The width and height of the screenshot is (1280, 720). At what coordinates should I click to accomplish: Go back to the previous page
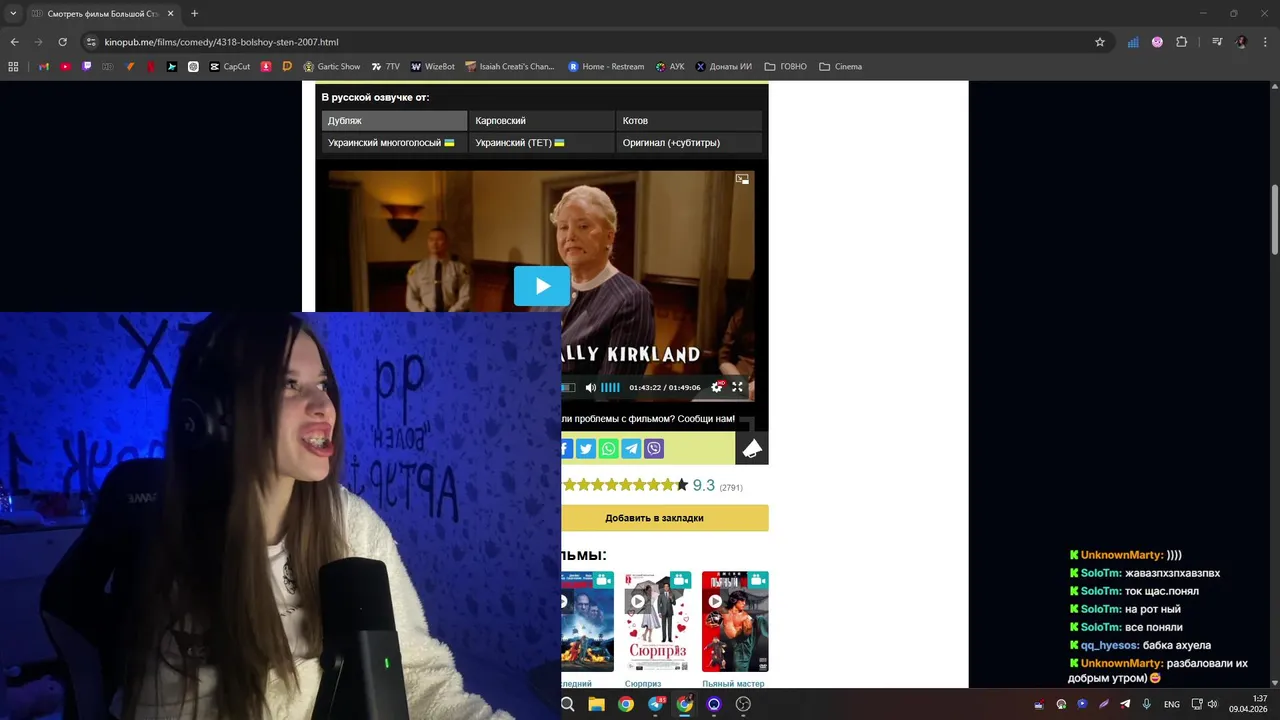[x=15, y=42]
